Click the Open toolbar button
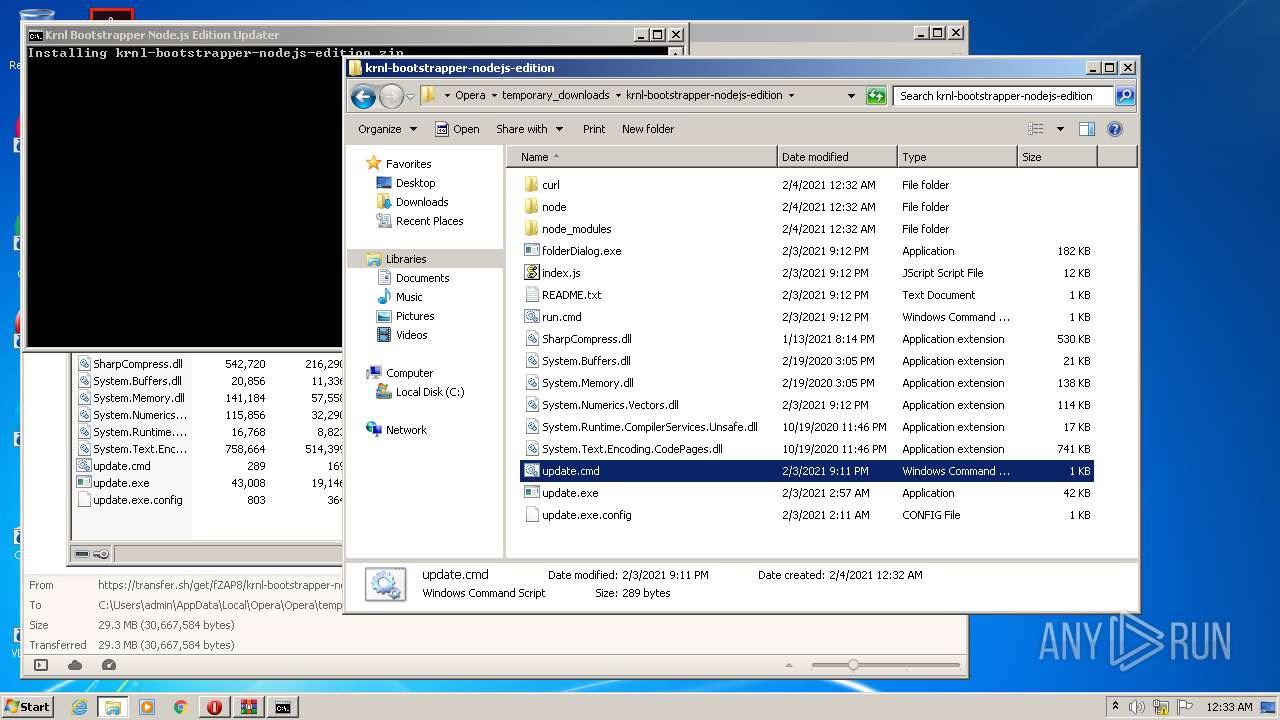The height and width of the screenshot is (720, 1280). (457, 129)
